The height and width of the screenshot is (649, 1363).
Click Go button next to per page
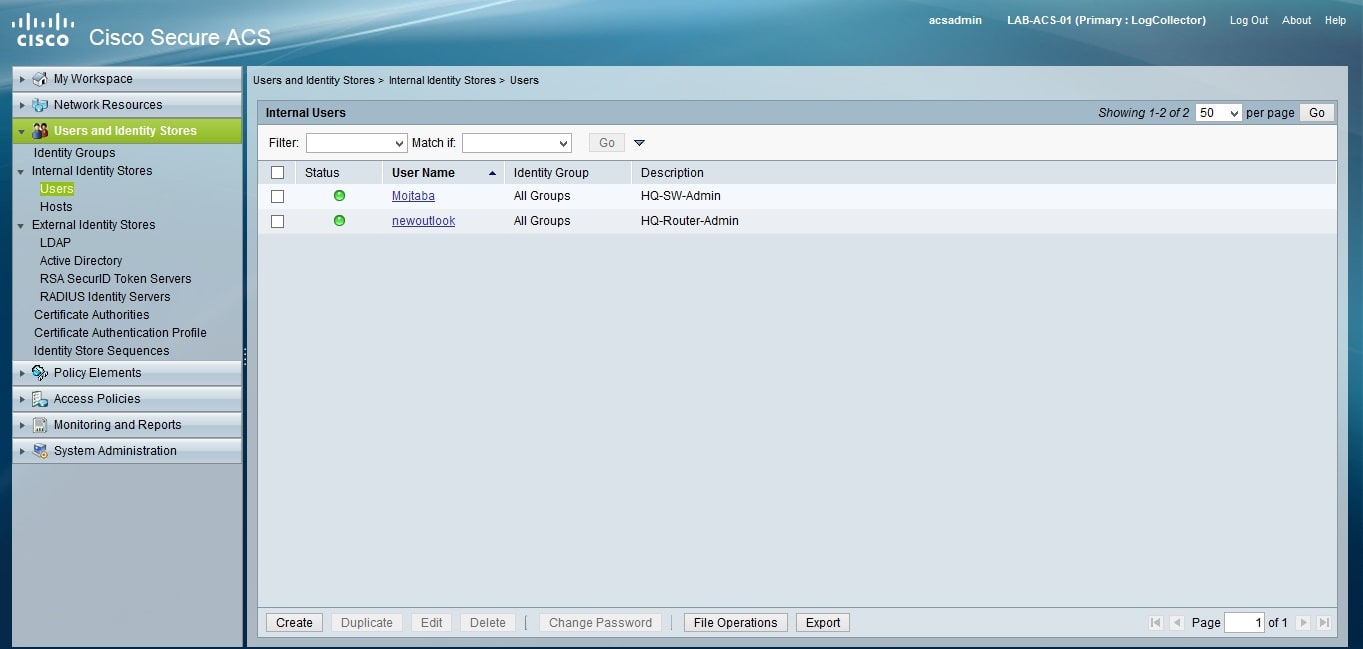tap(1317, 113)
